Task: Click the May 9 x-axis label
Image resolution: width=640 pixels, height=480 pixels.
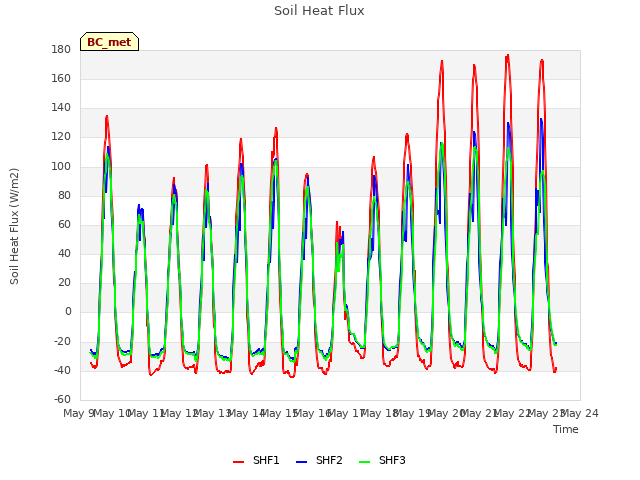Action: click(x=79, y=414)
